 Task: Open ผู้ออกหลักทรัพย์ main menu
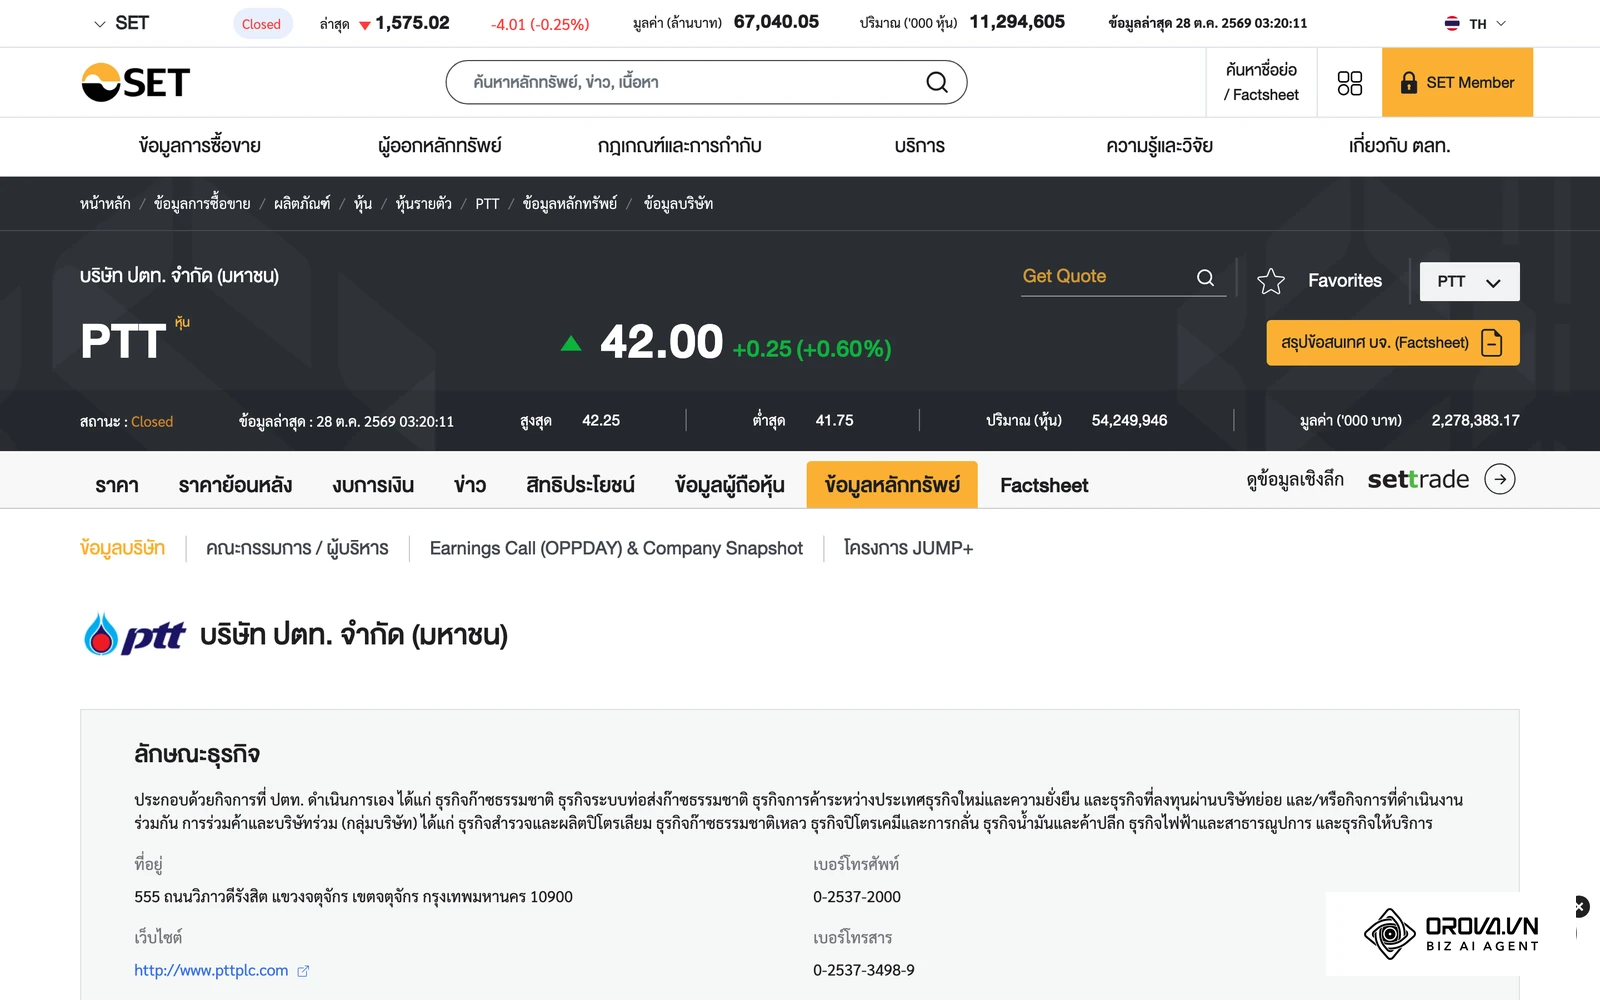[440, 146]
